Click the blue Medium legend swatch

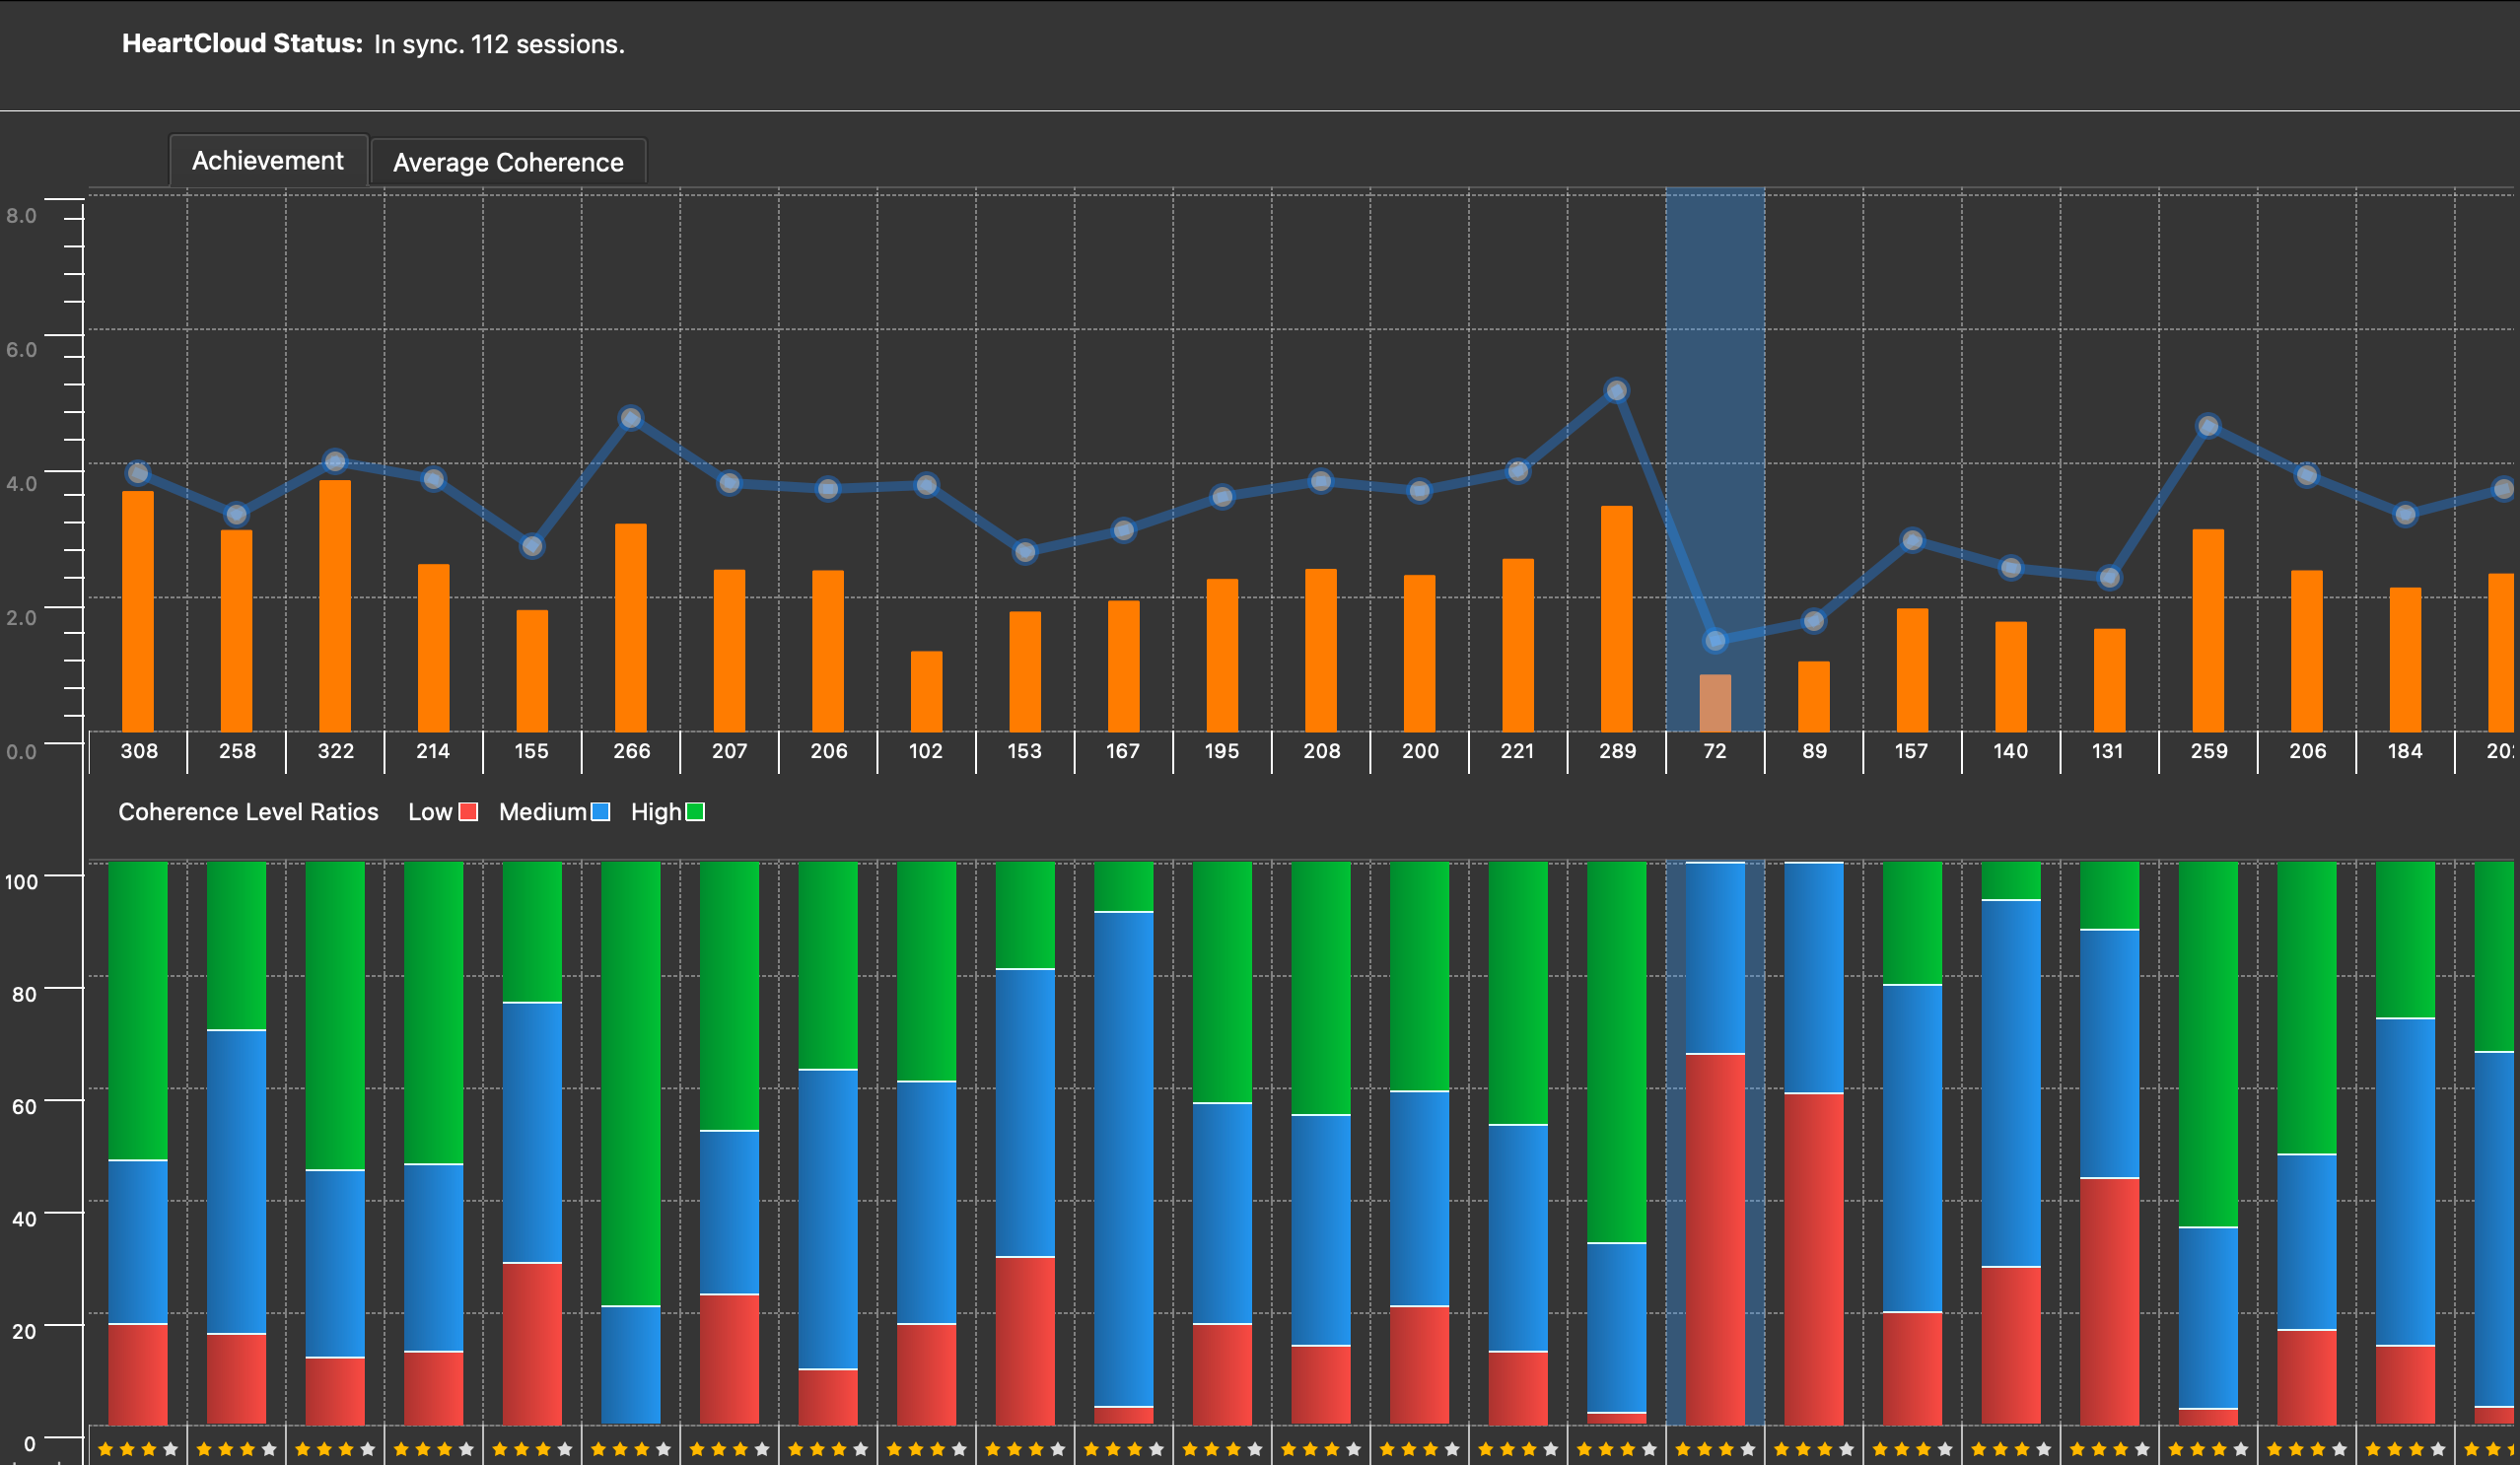click(x=600, y=812)
